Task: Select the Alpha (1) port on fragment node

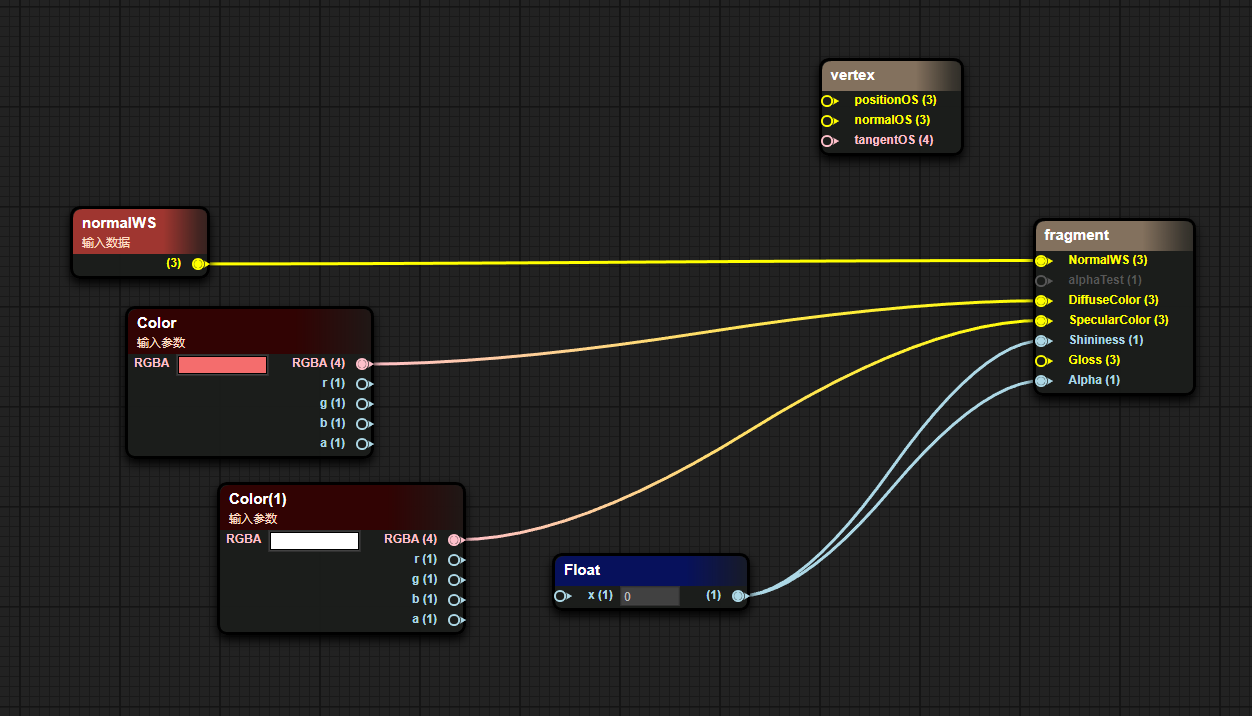Action: [x=1043, y=380]
